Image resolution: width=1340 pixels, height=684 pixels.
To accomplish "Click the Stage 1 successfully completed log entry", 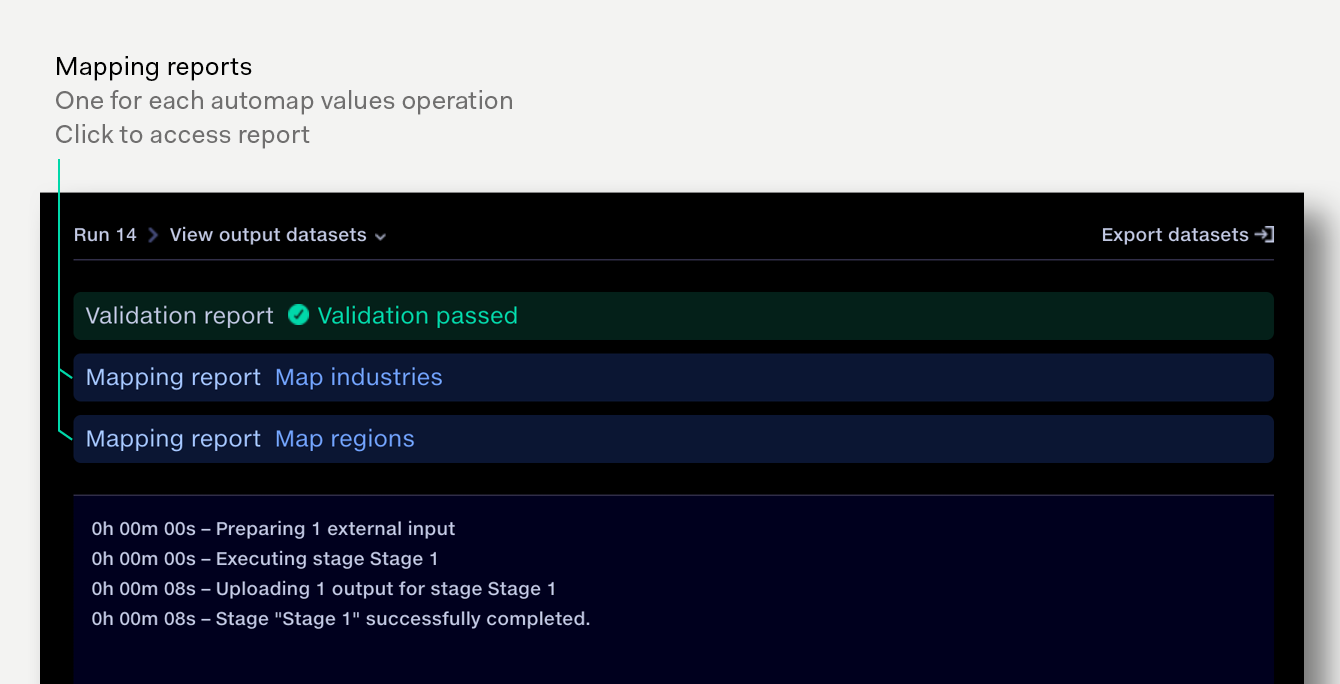I will tap(341, 618).
